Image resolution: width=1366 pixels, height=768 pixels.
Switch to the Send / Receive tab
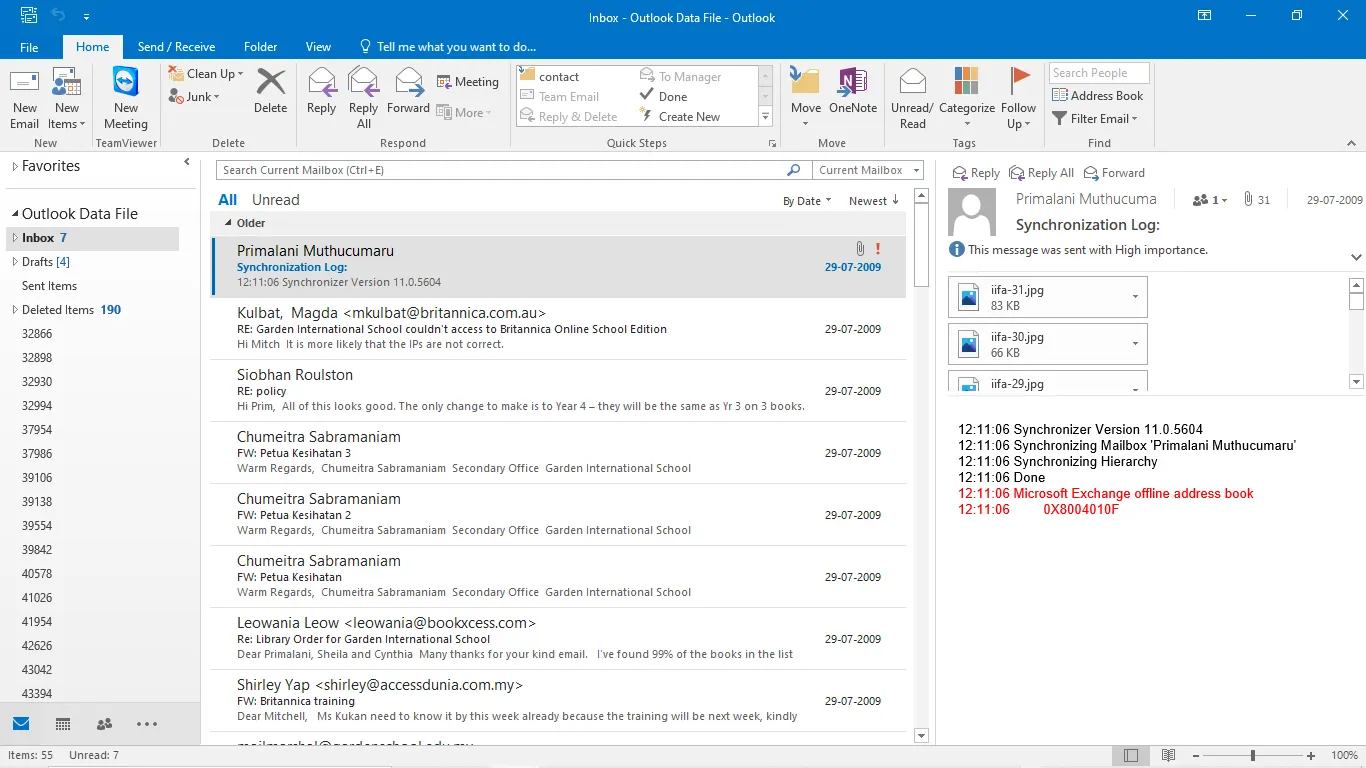click(176, 47)
